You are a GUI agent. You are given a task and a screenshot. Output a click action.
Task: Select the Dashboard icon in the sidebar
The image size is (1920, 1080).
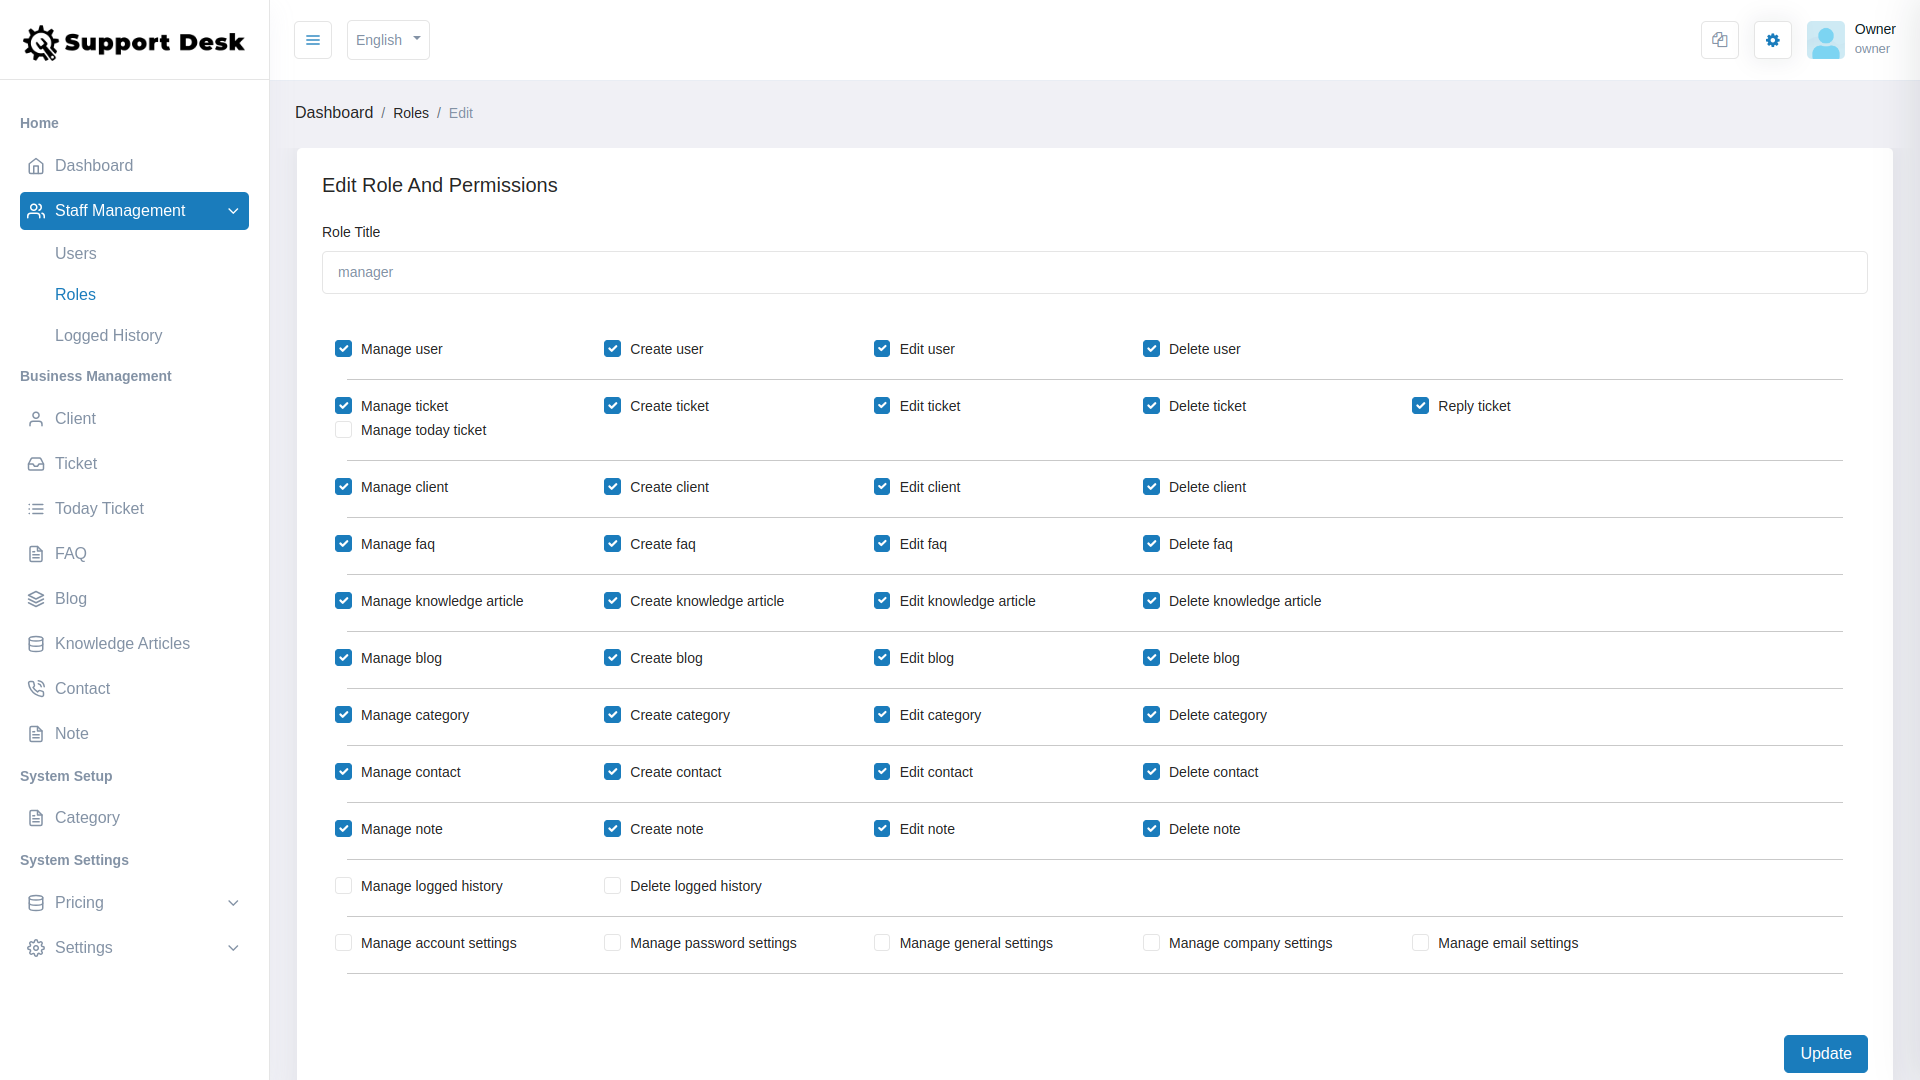[36, 166]
